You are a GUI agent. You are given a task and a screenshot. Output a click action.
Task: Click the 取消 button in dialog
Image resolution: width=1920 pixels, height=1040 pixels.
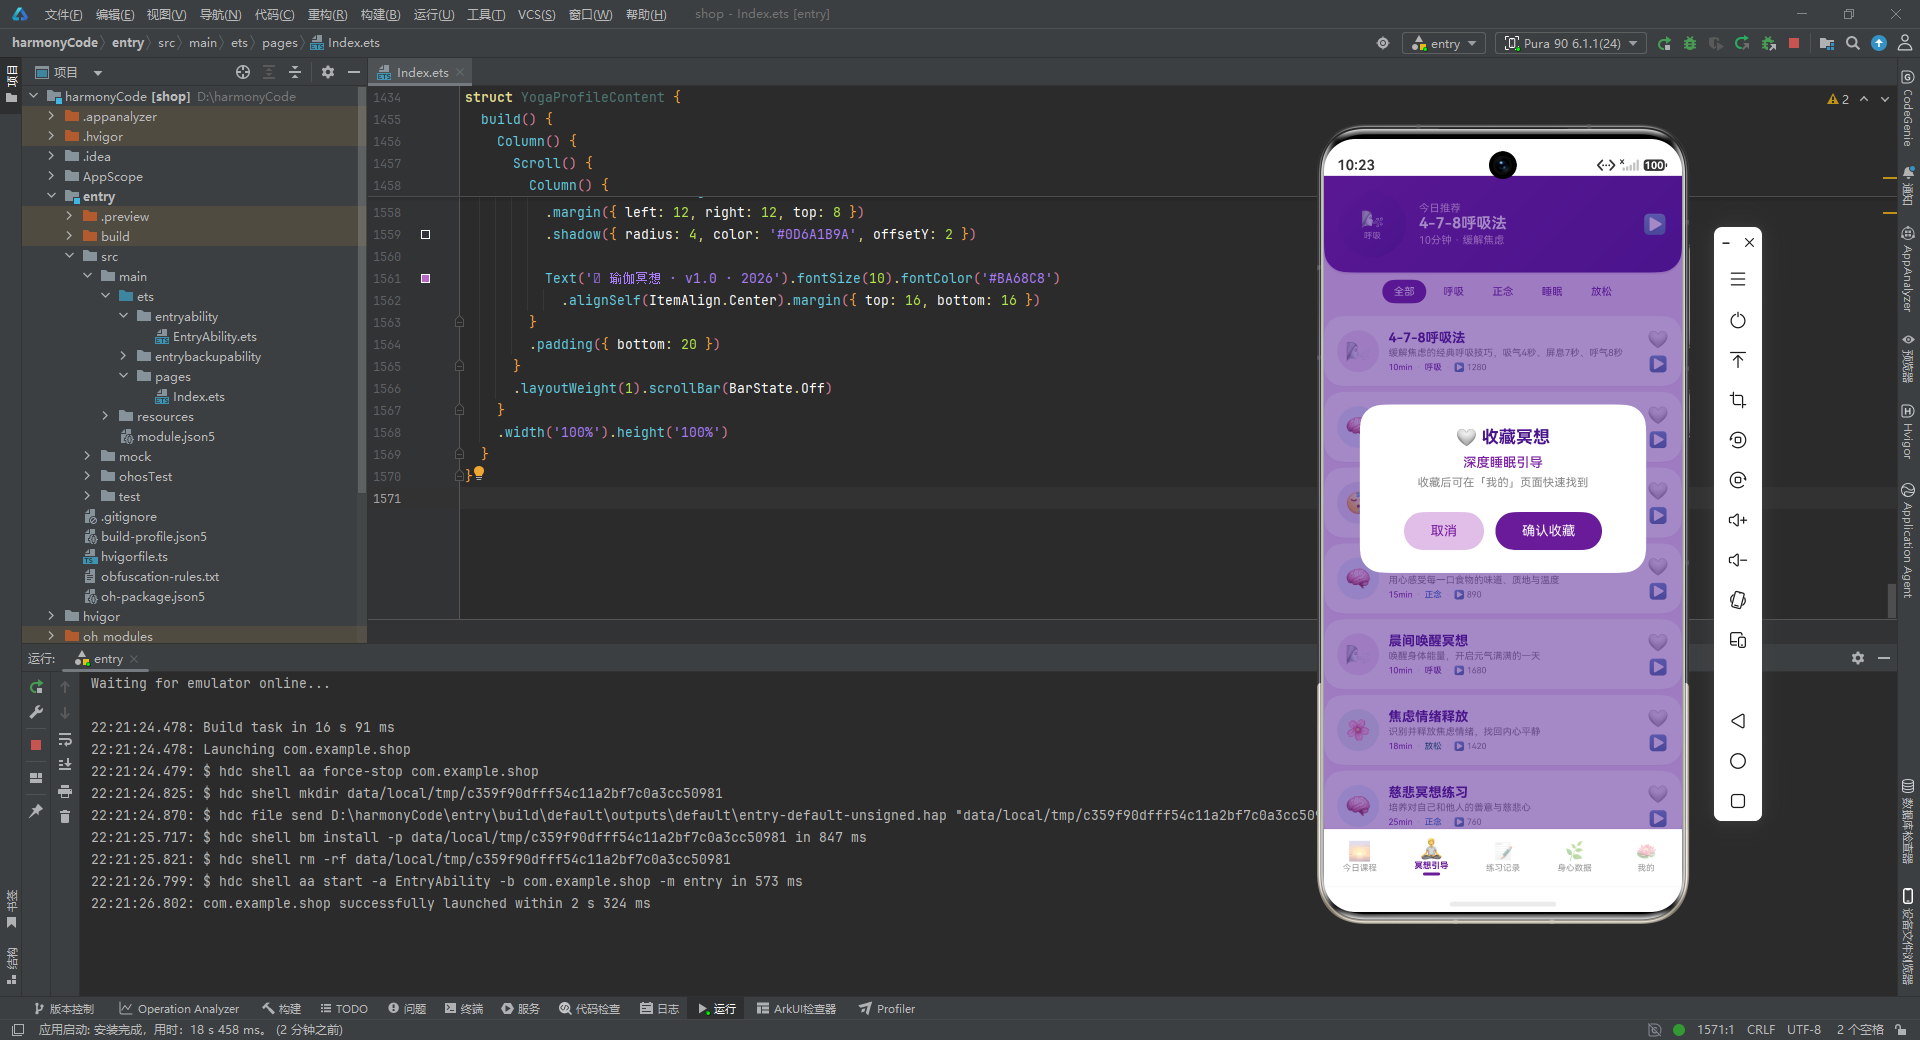click(x=1443, y=531)
